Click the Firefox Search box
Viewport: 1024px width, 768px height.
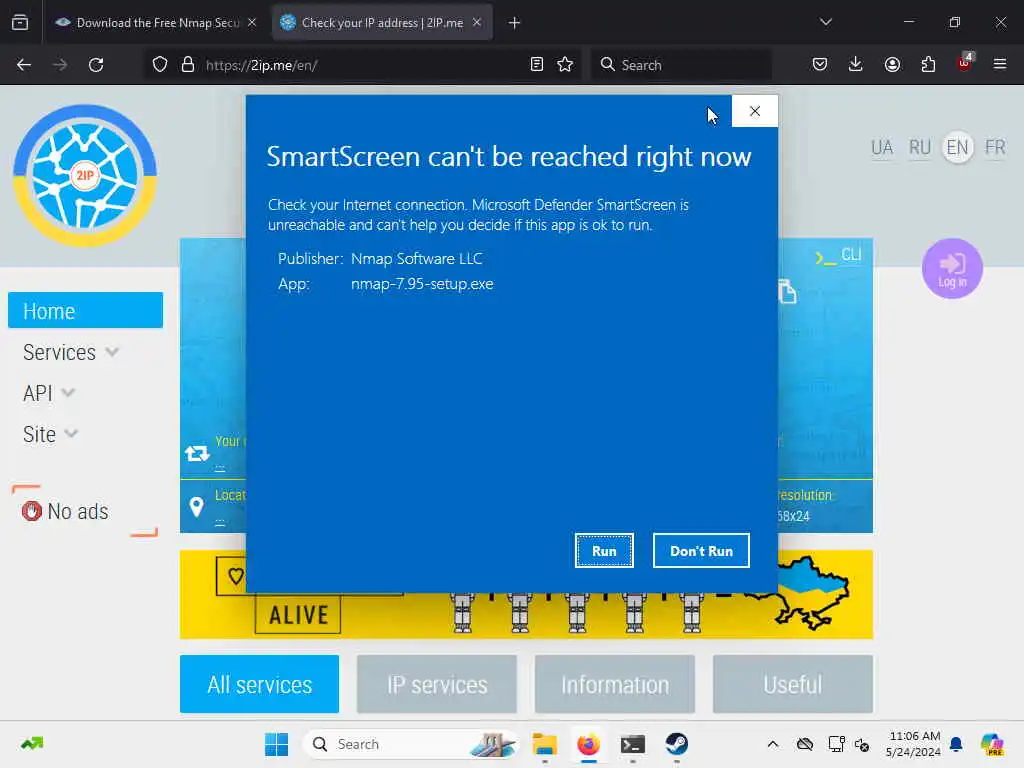click(681, 65)
